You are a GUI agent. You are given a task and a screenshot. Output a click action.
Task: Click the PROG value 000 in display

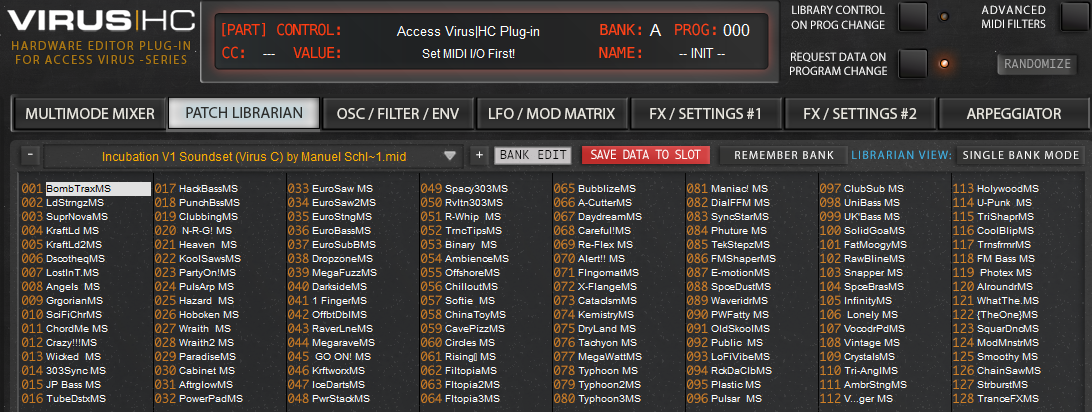tap(736, 31)
